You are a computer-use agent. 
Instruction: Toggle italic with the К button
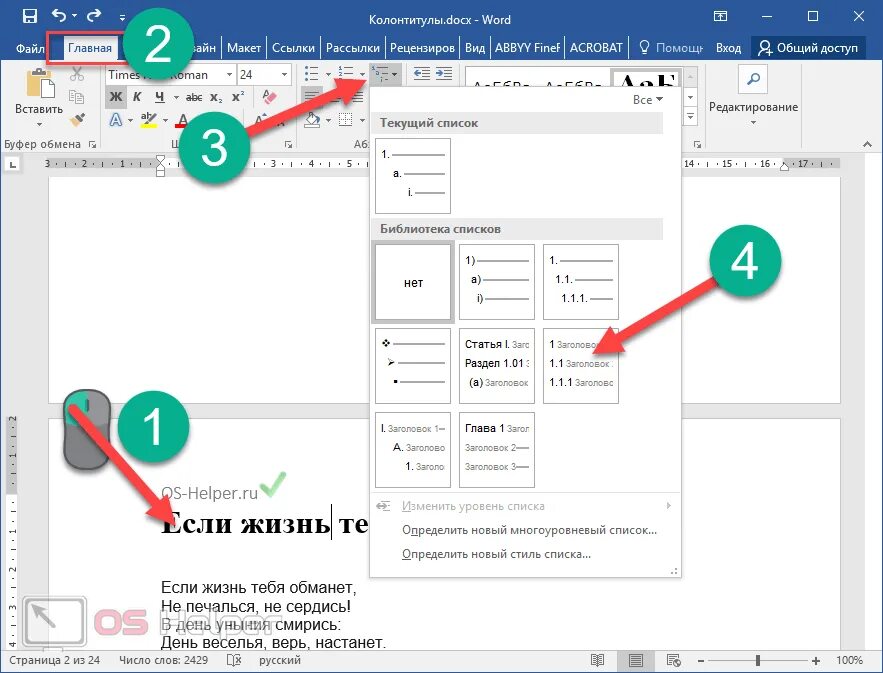pyautogui.click(x=137, y=97)
